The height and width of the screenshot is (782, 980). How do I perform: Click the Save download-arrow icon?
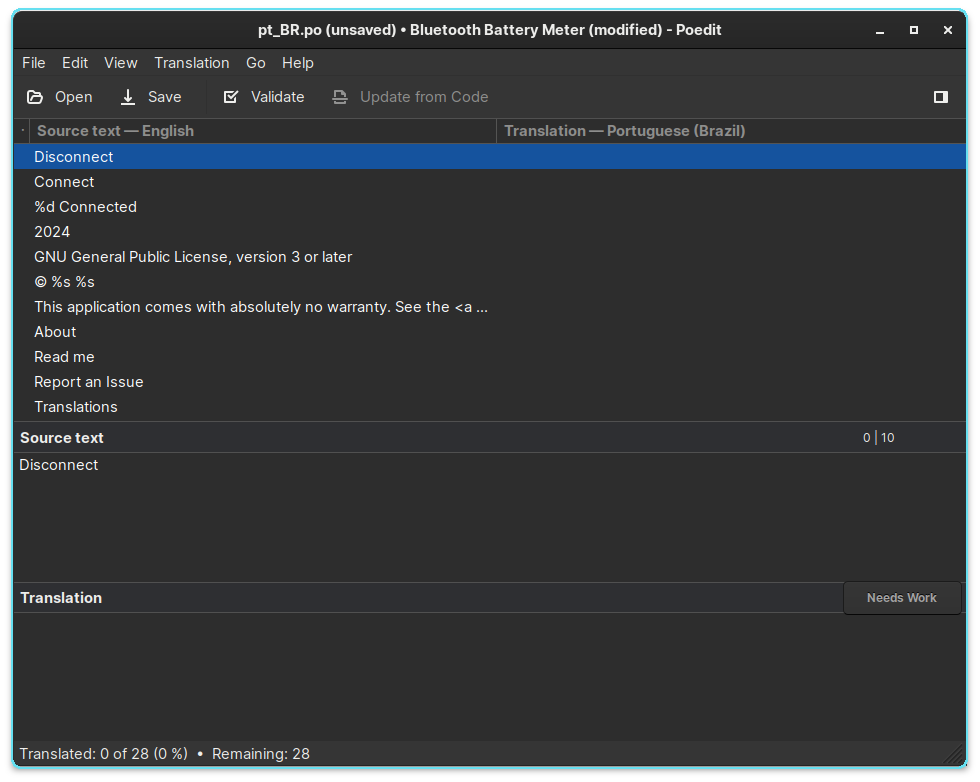coord(128,97)
